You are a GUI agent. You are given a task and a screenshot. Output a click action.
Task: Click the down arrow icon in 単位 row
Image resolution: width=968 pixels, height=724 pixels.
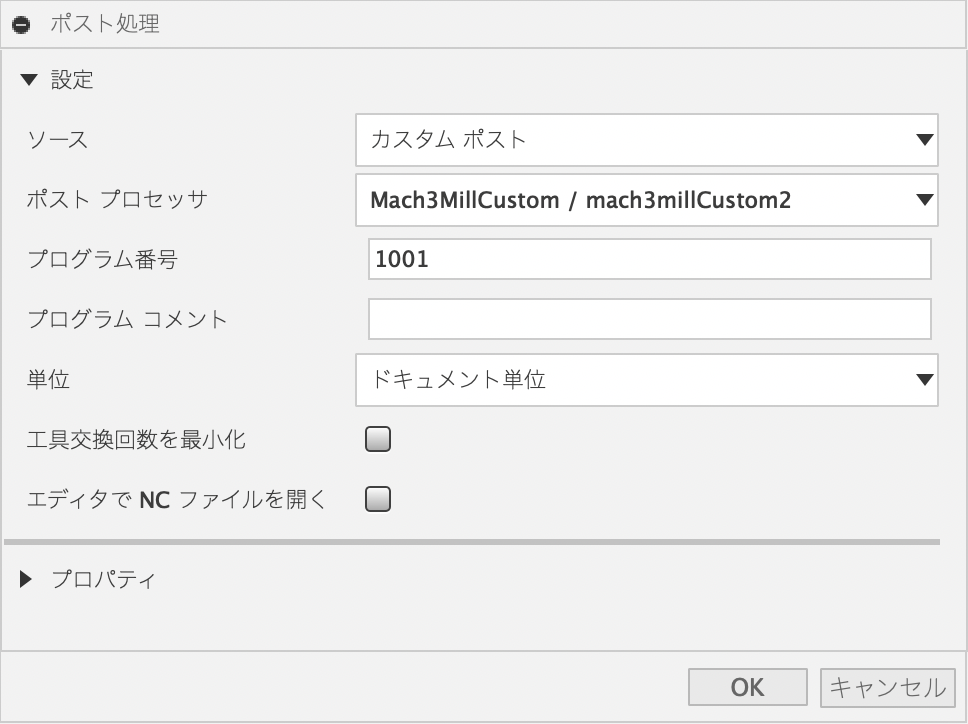pos(924,379)
